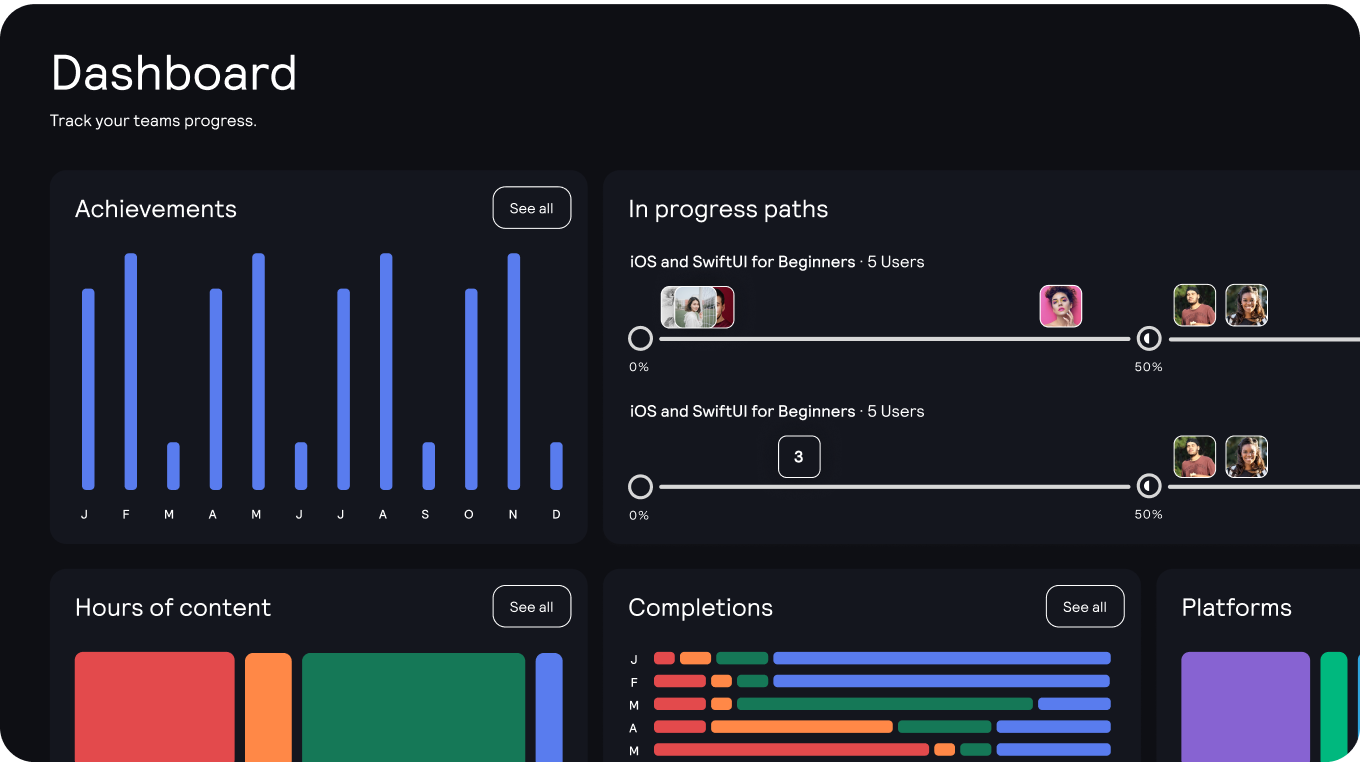Open See all in Completions card

pos(1085,606)
